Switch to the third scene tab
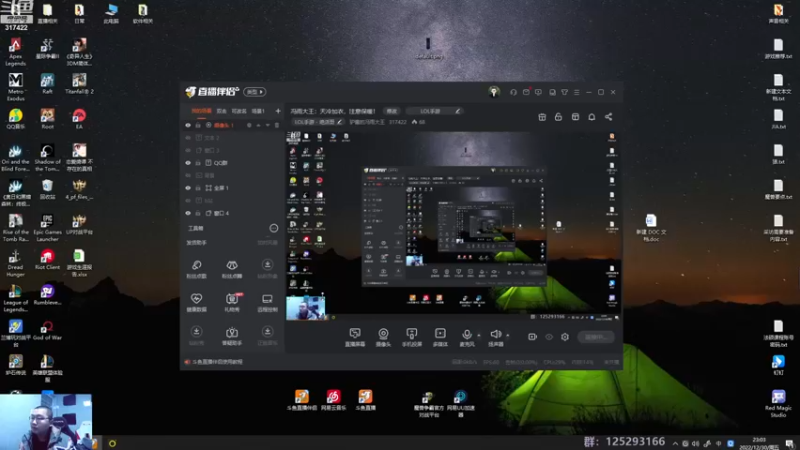This screenshot has height=450, width=800. coord(239,111)
